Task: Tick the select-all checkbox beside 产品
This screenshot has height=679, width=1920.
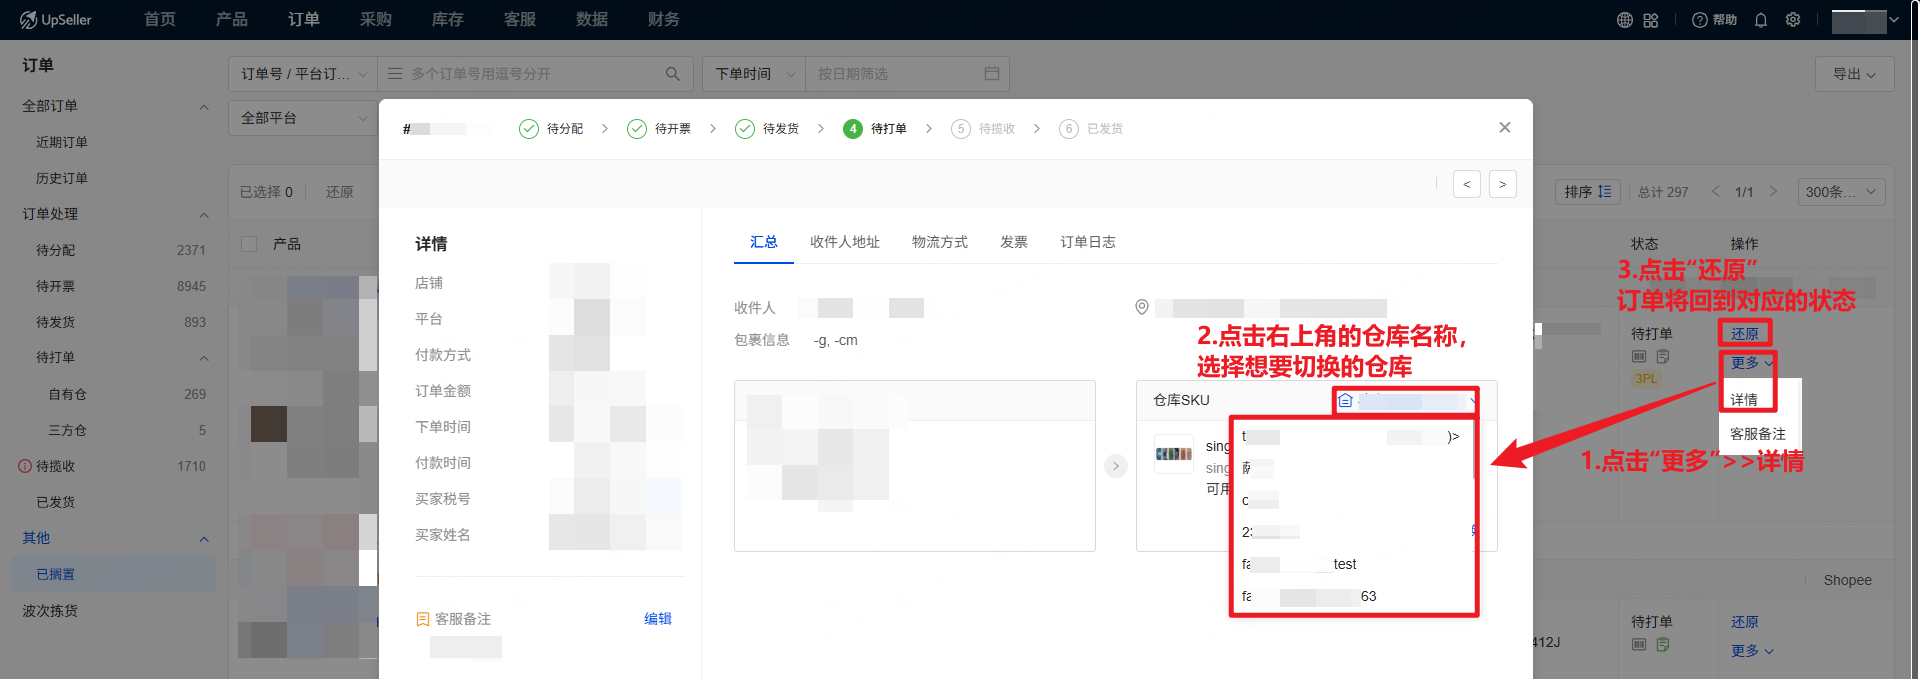Action: (x=250, y=244)
